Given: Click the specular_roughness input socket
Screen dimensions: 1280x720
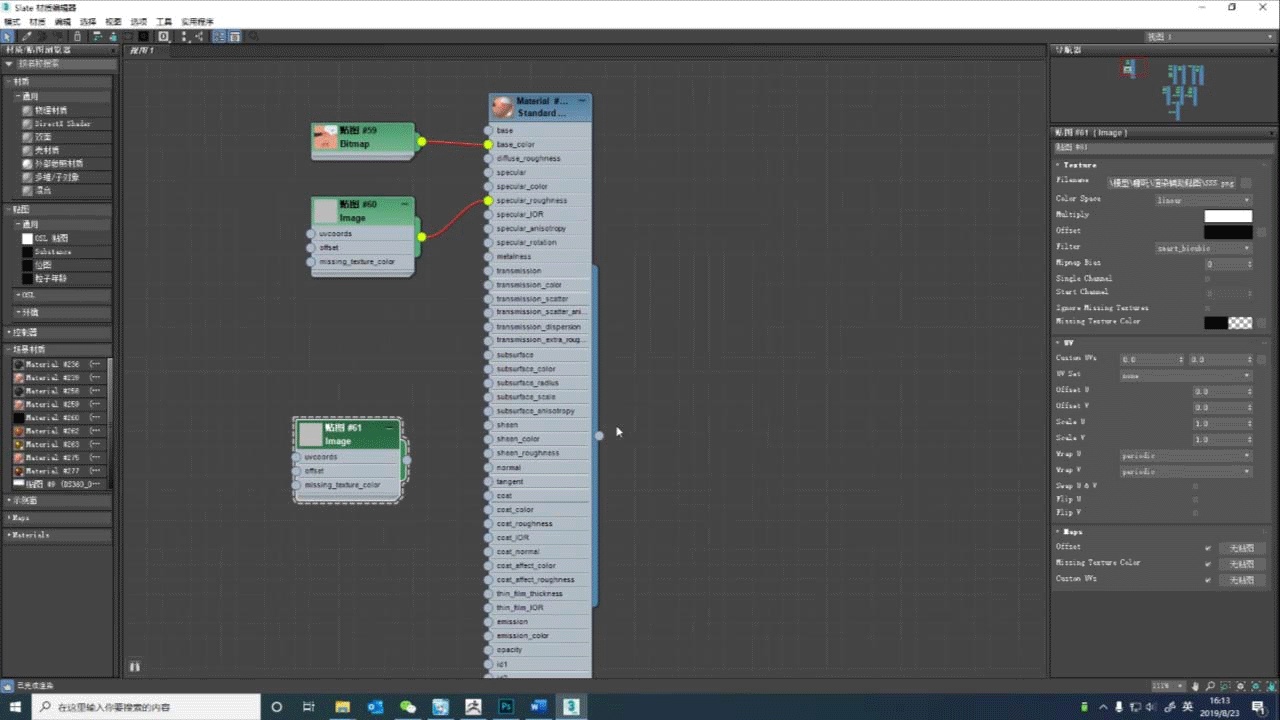Looking at the screenshot, I should coord(488,201).
